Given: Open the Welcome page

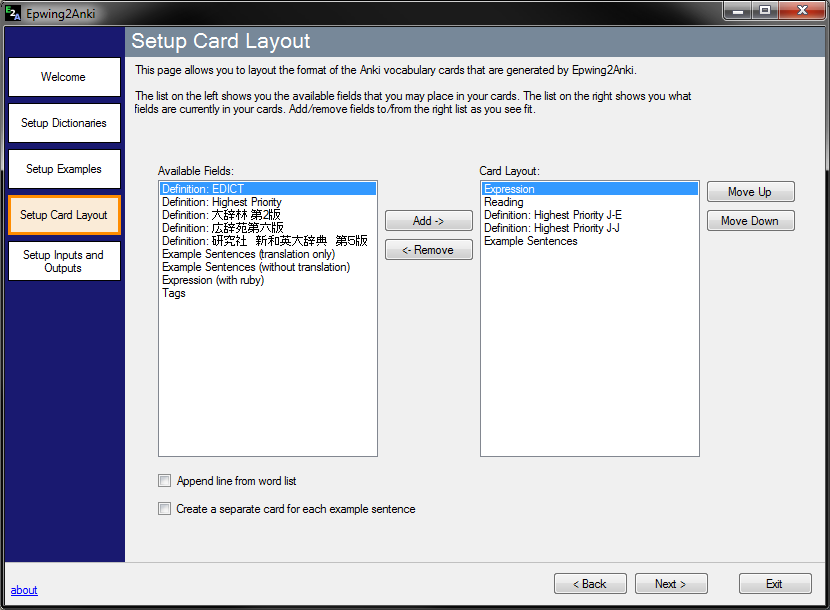Looking at the screenshot, I should (63, 76).
